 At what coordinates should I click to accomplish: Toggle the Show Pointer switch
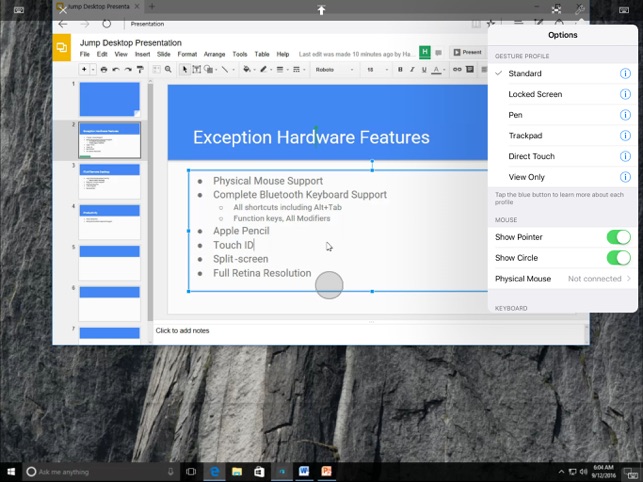click(618, 237)
